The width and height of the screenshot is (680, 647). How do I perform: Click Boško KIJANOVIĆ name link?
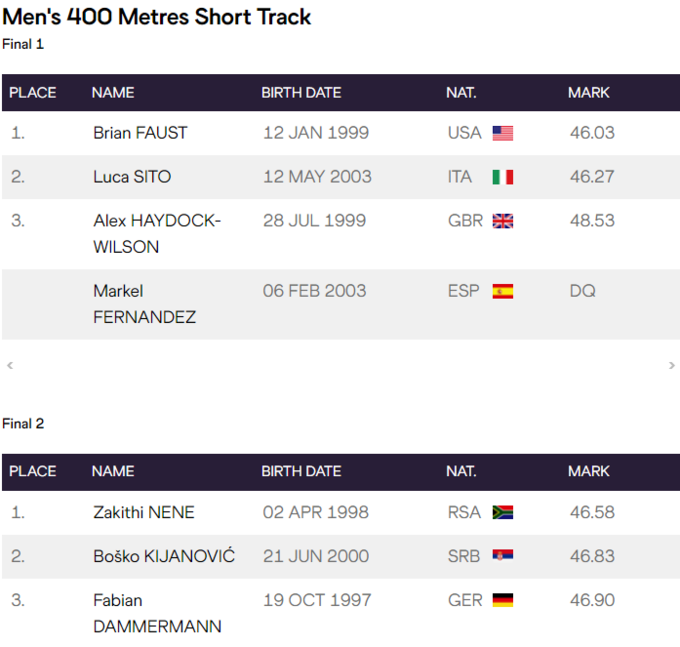[x=164, y=556]
